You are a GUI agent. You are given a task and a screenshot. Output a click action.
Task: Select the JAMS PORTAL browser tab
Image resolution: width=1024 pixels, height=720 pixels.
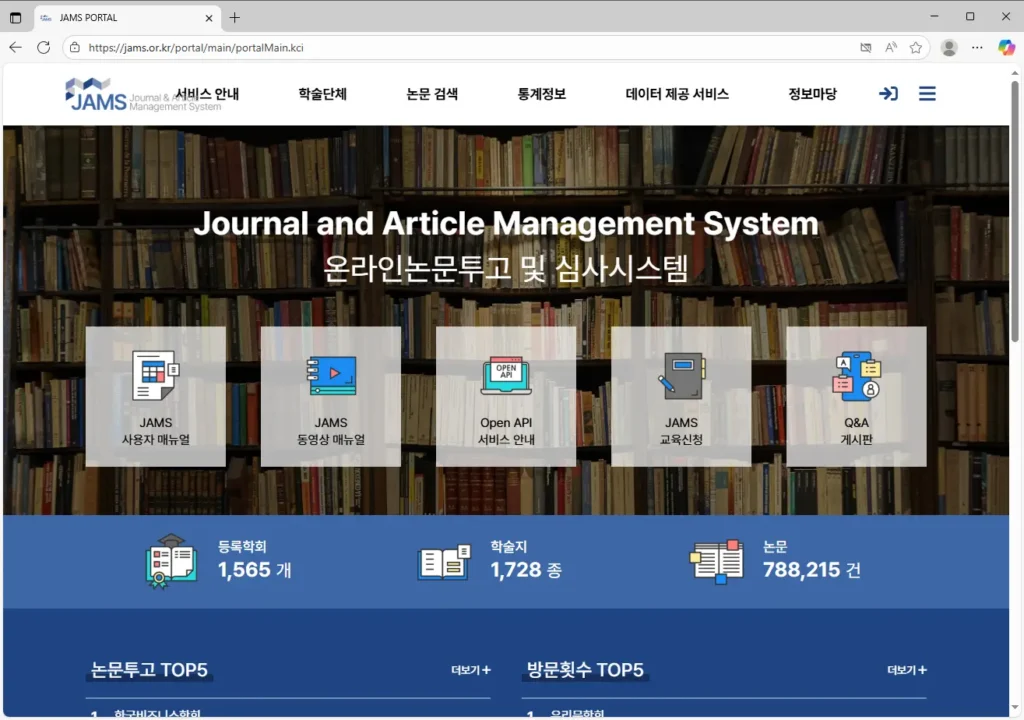(x=127, y=18)
